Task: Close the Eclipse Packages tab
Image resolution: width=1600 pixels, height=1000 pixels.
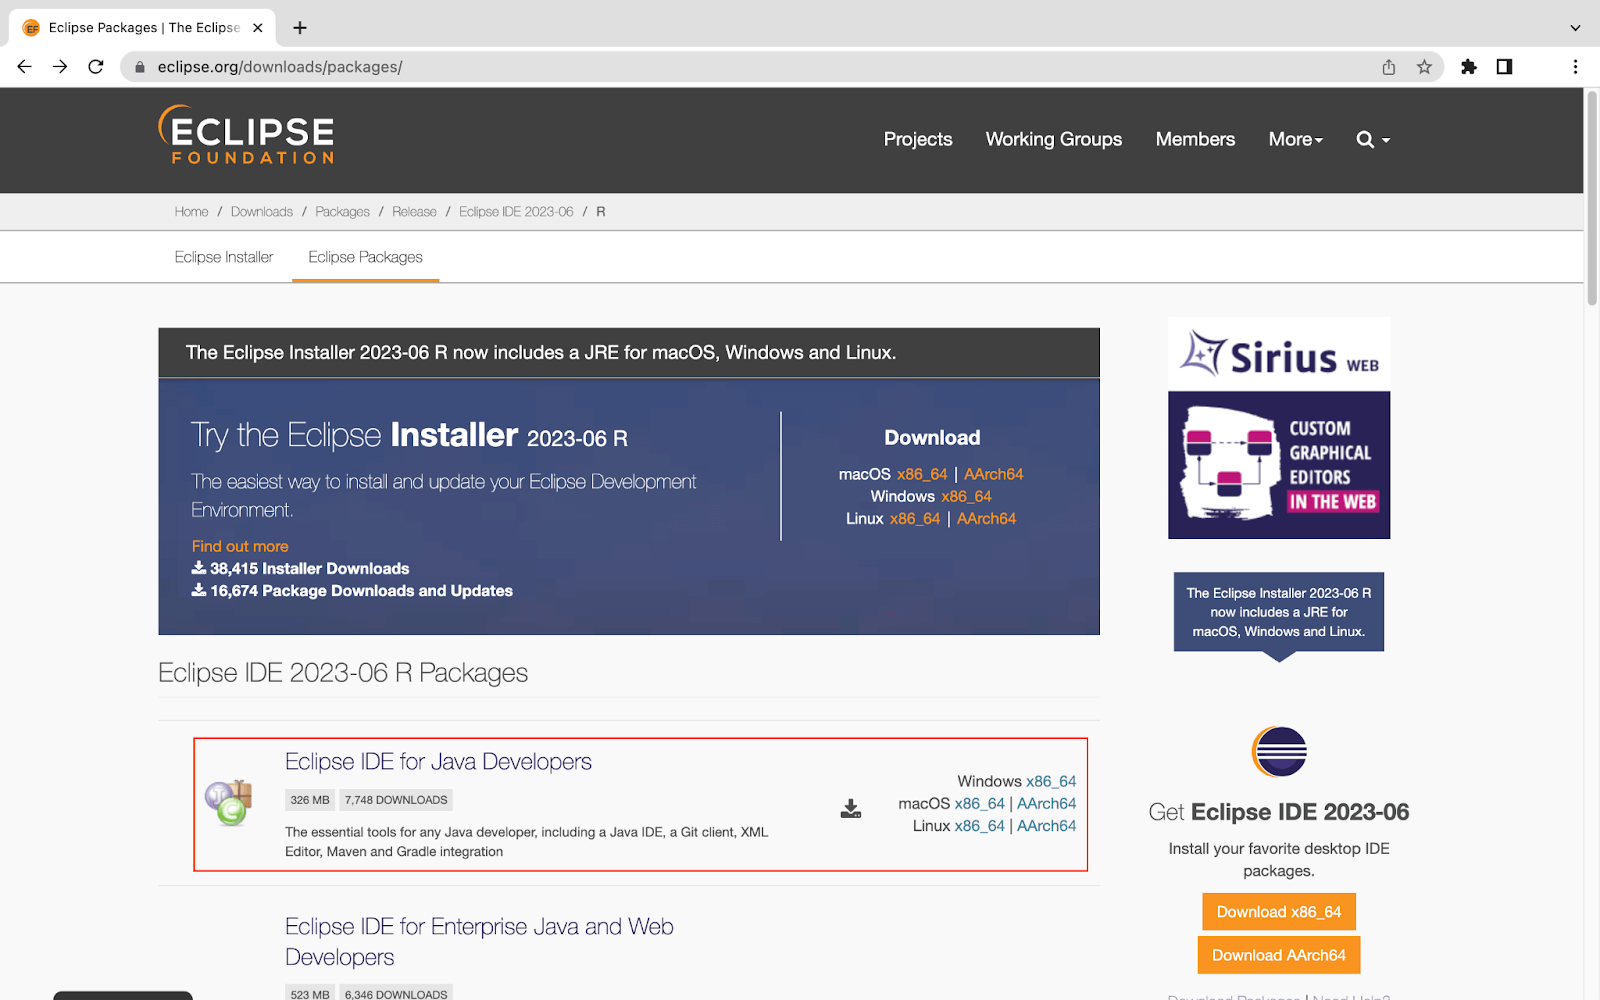Action: (x=258, y=28)
